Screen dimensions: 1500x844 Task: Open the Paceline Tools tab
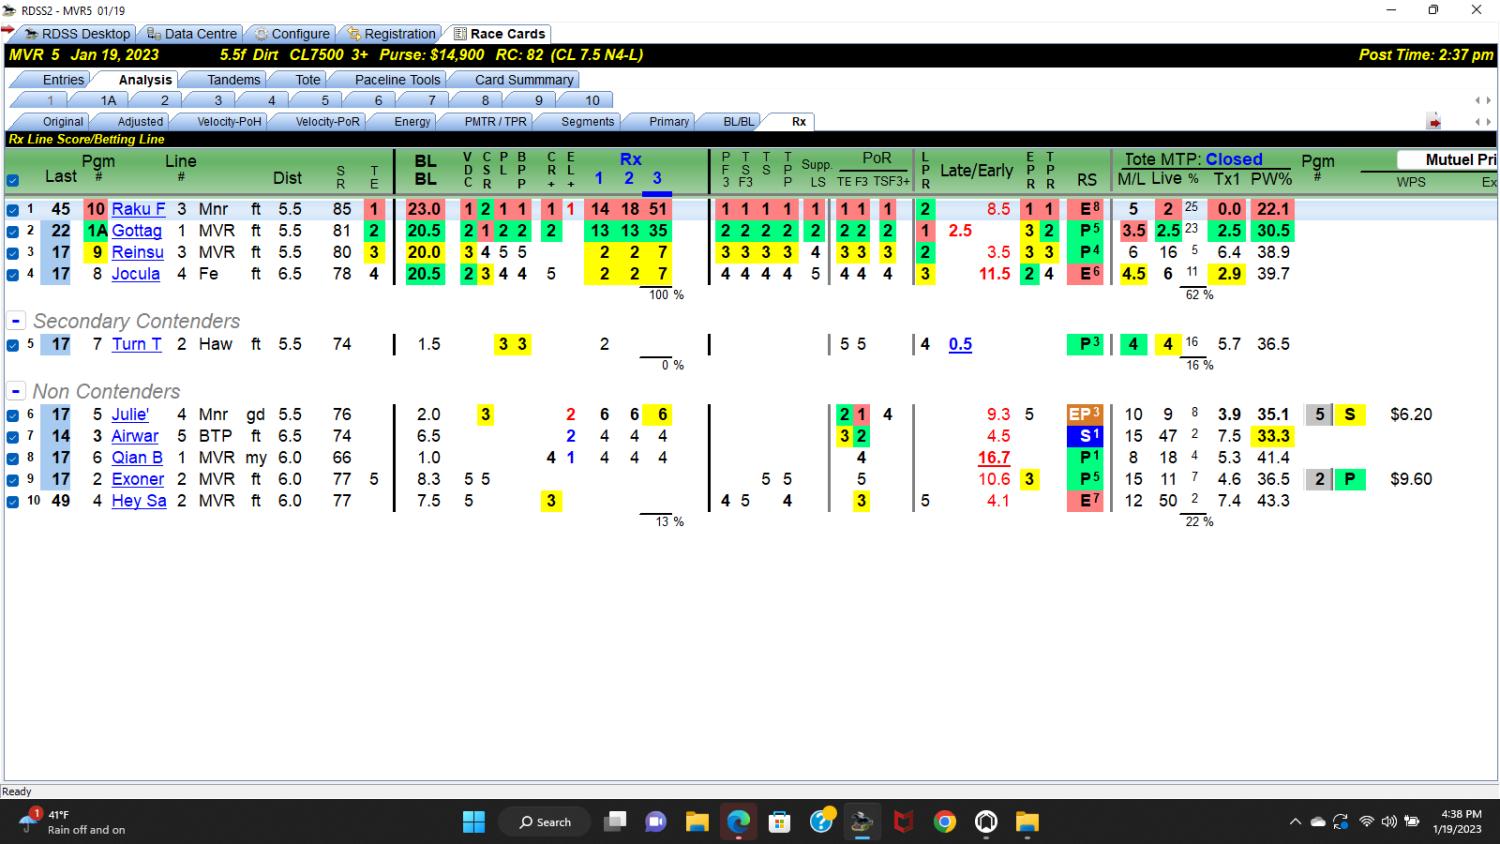(x=397, y=80)
